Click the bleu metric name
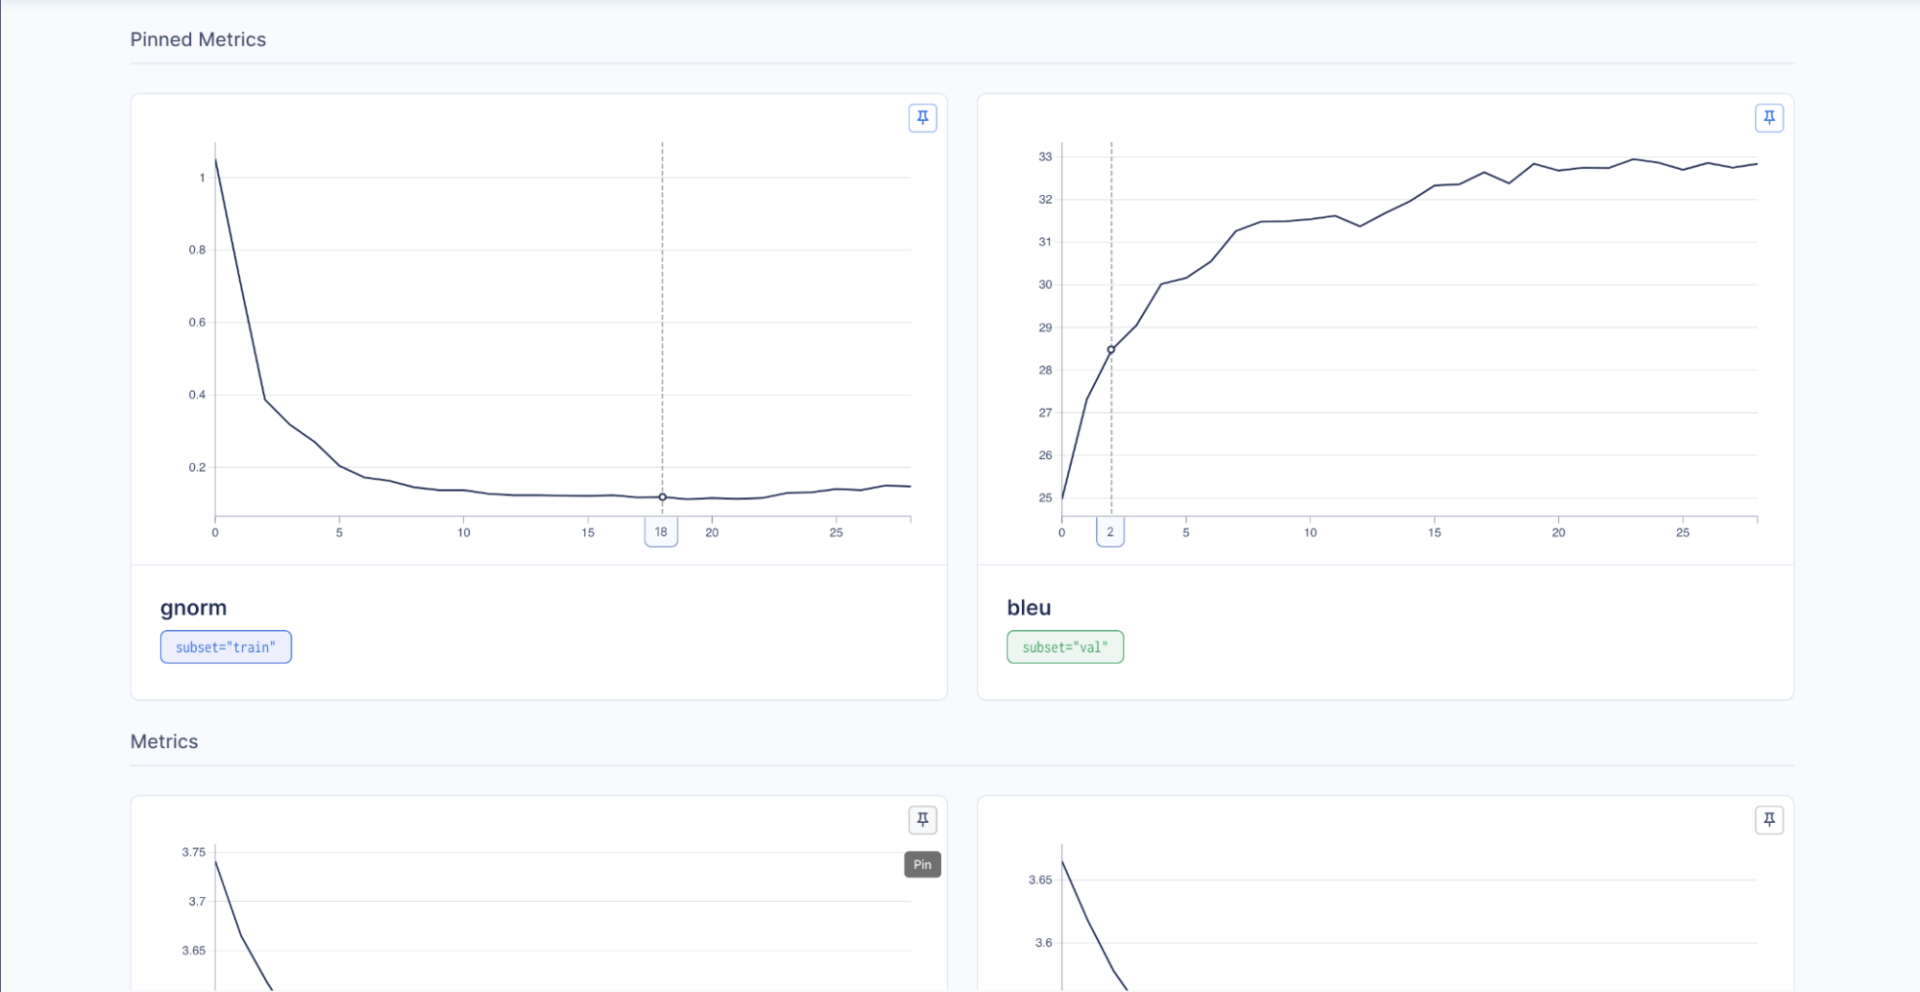Viewport: 1920px width, 992px height. (1029, 607)
